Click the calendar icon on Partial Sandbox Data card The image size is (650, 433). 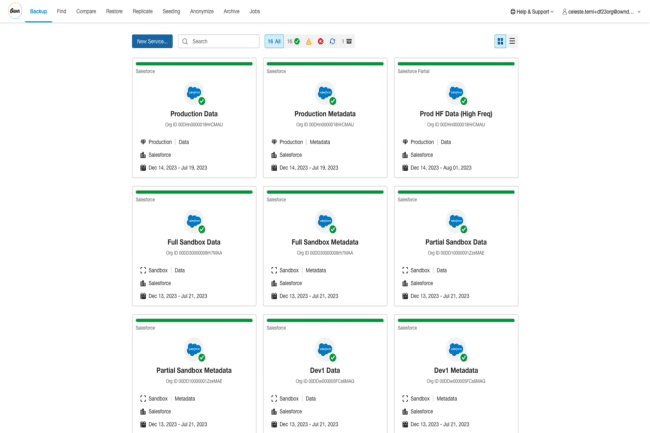tap(405, 296)
